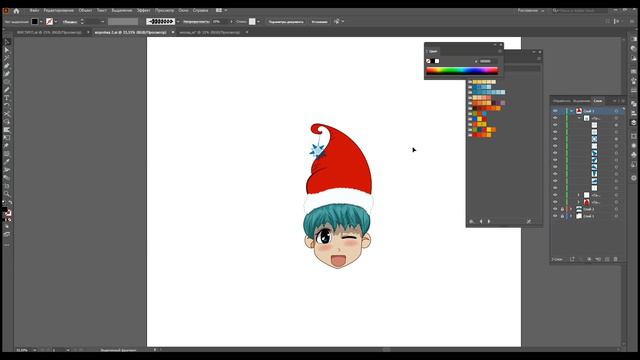640x360 pixels.
Task: Open the Stroke color dropdown in control bar
Action: [x=56, y=22]
